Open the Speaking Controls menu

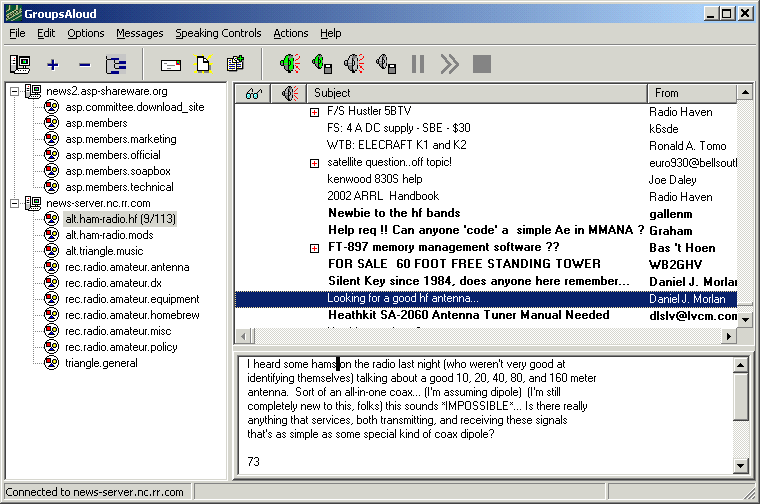[218, 33]
